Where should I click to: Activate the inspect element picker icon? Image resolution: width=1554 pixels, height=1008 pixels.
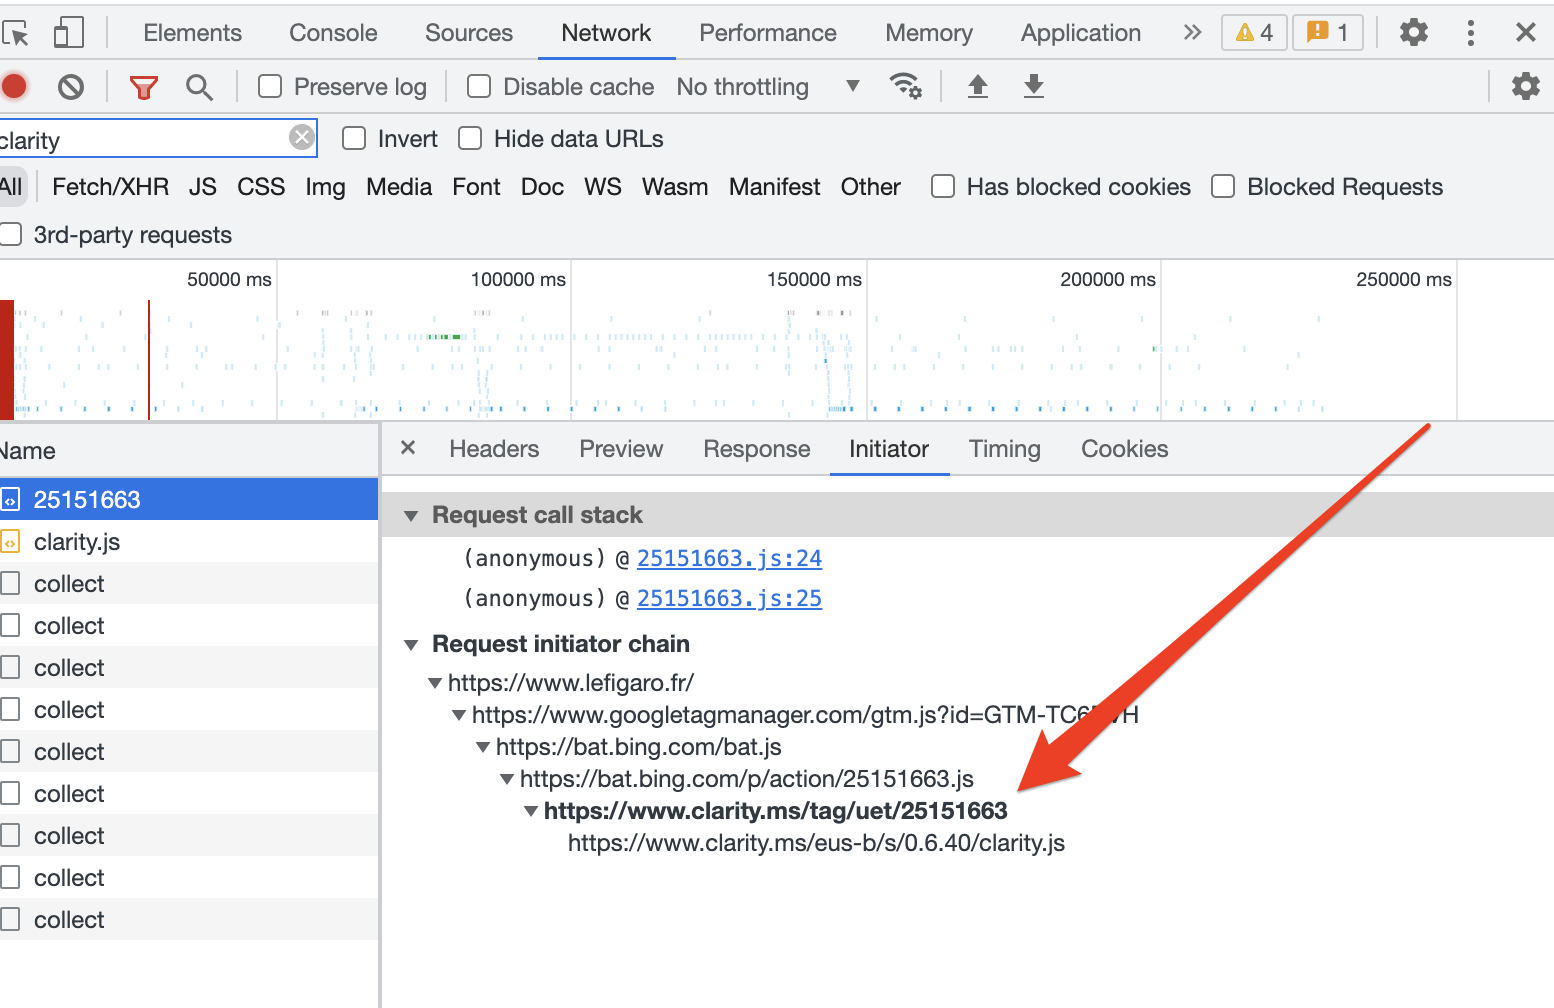pos(16,33)
